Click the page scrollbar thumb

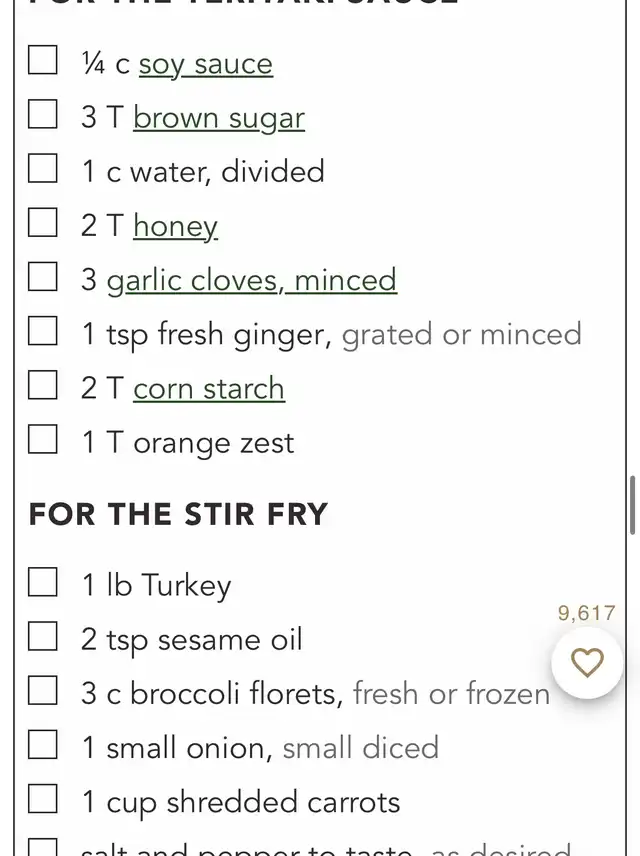click(x=632, y=505)
